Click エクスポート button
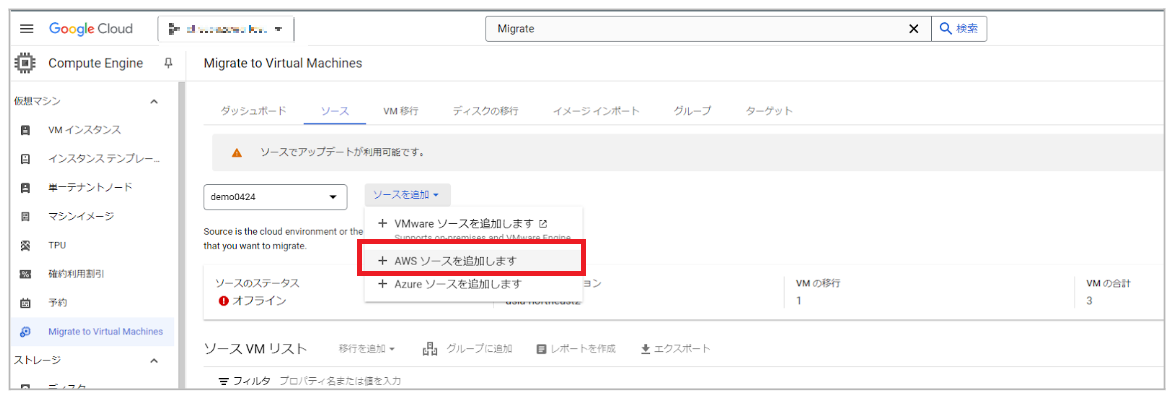 [x=675, y=348]
